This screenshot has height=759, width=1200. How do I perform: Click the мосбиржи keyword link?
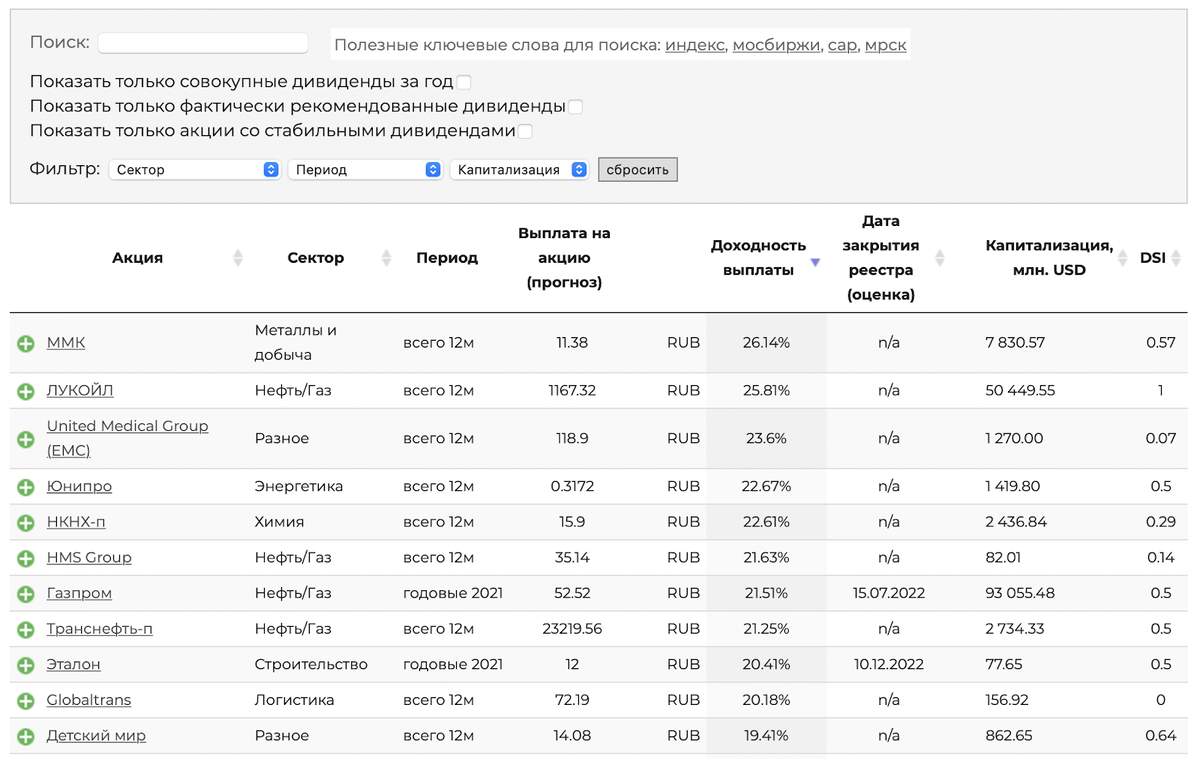pyautogui.click(x=776, y=45)
